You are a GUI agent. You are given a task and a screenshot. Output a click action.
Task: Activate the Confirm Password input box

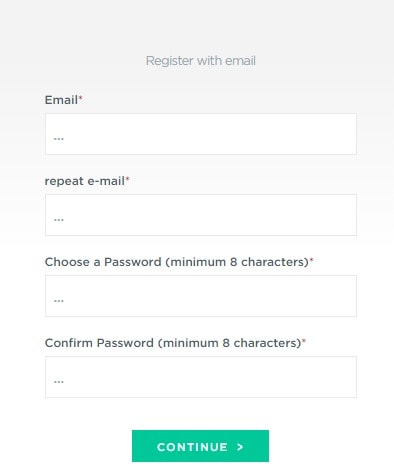point(201,377)
